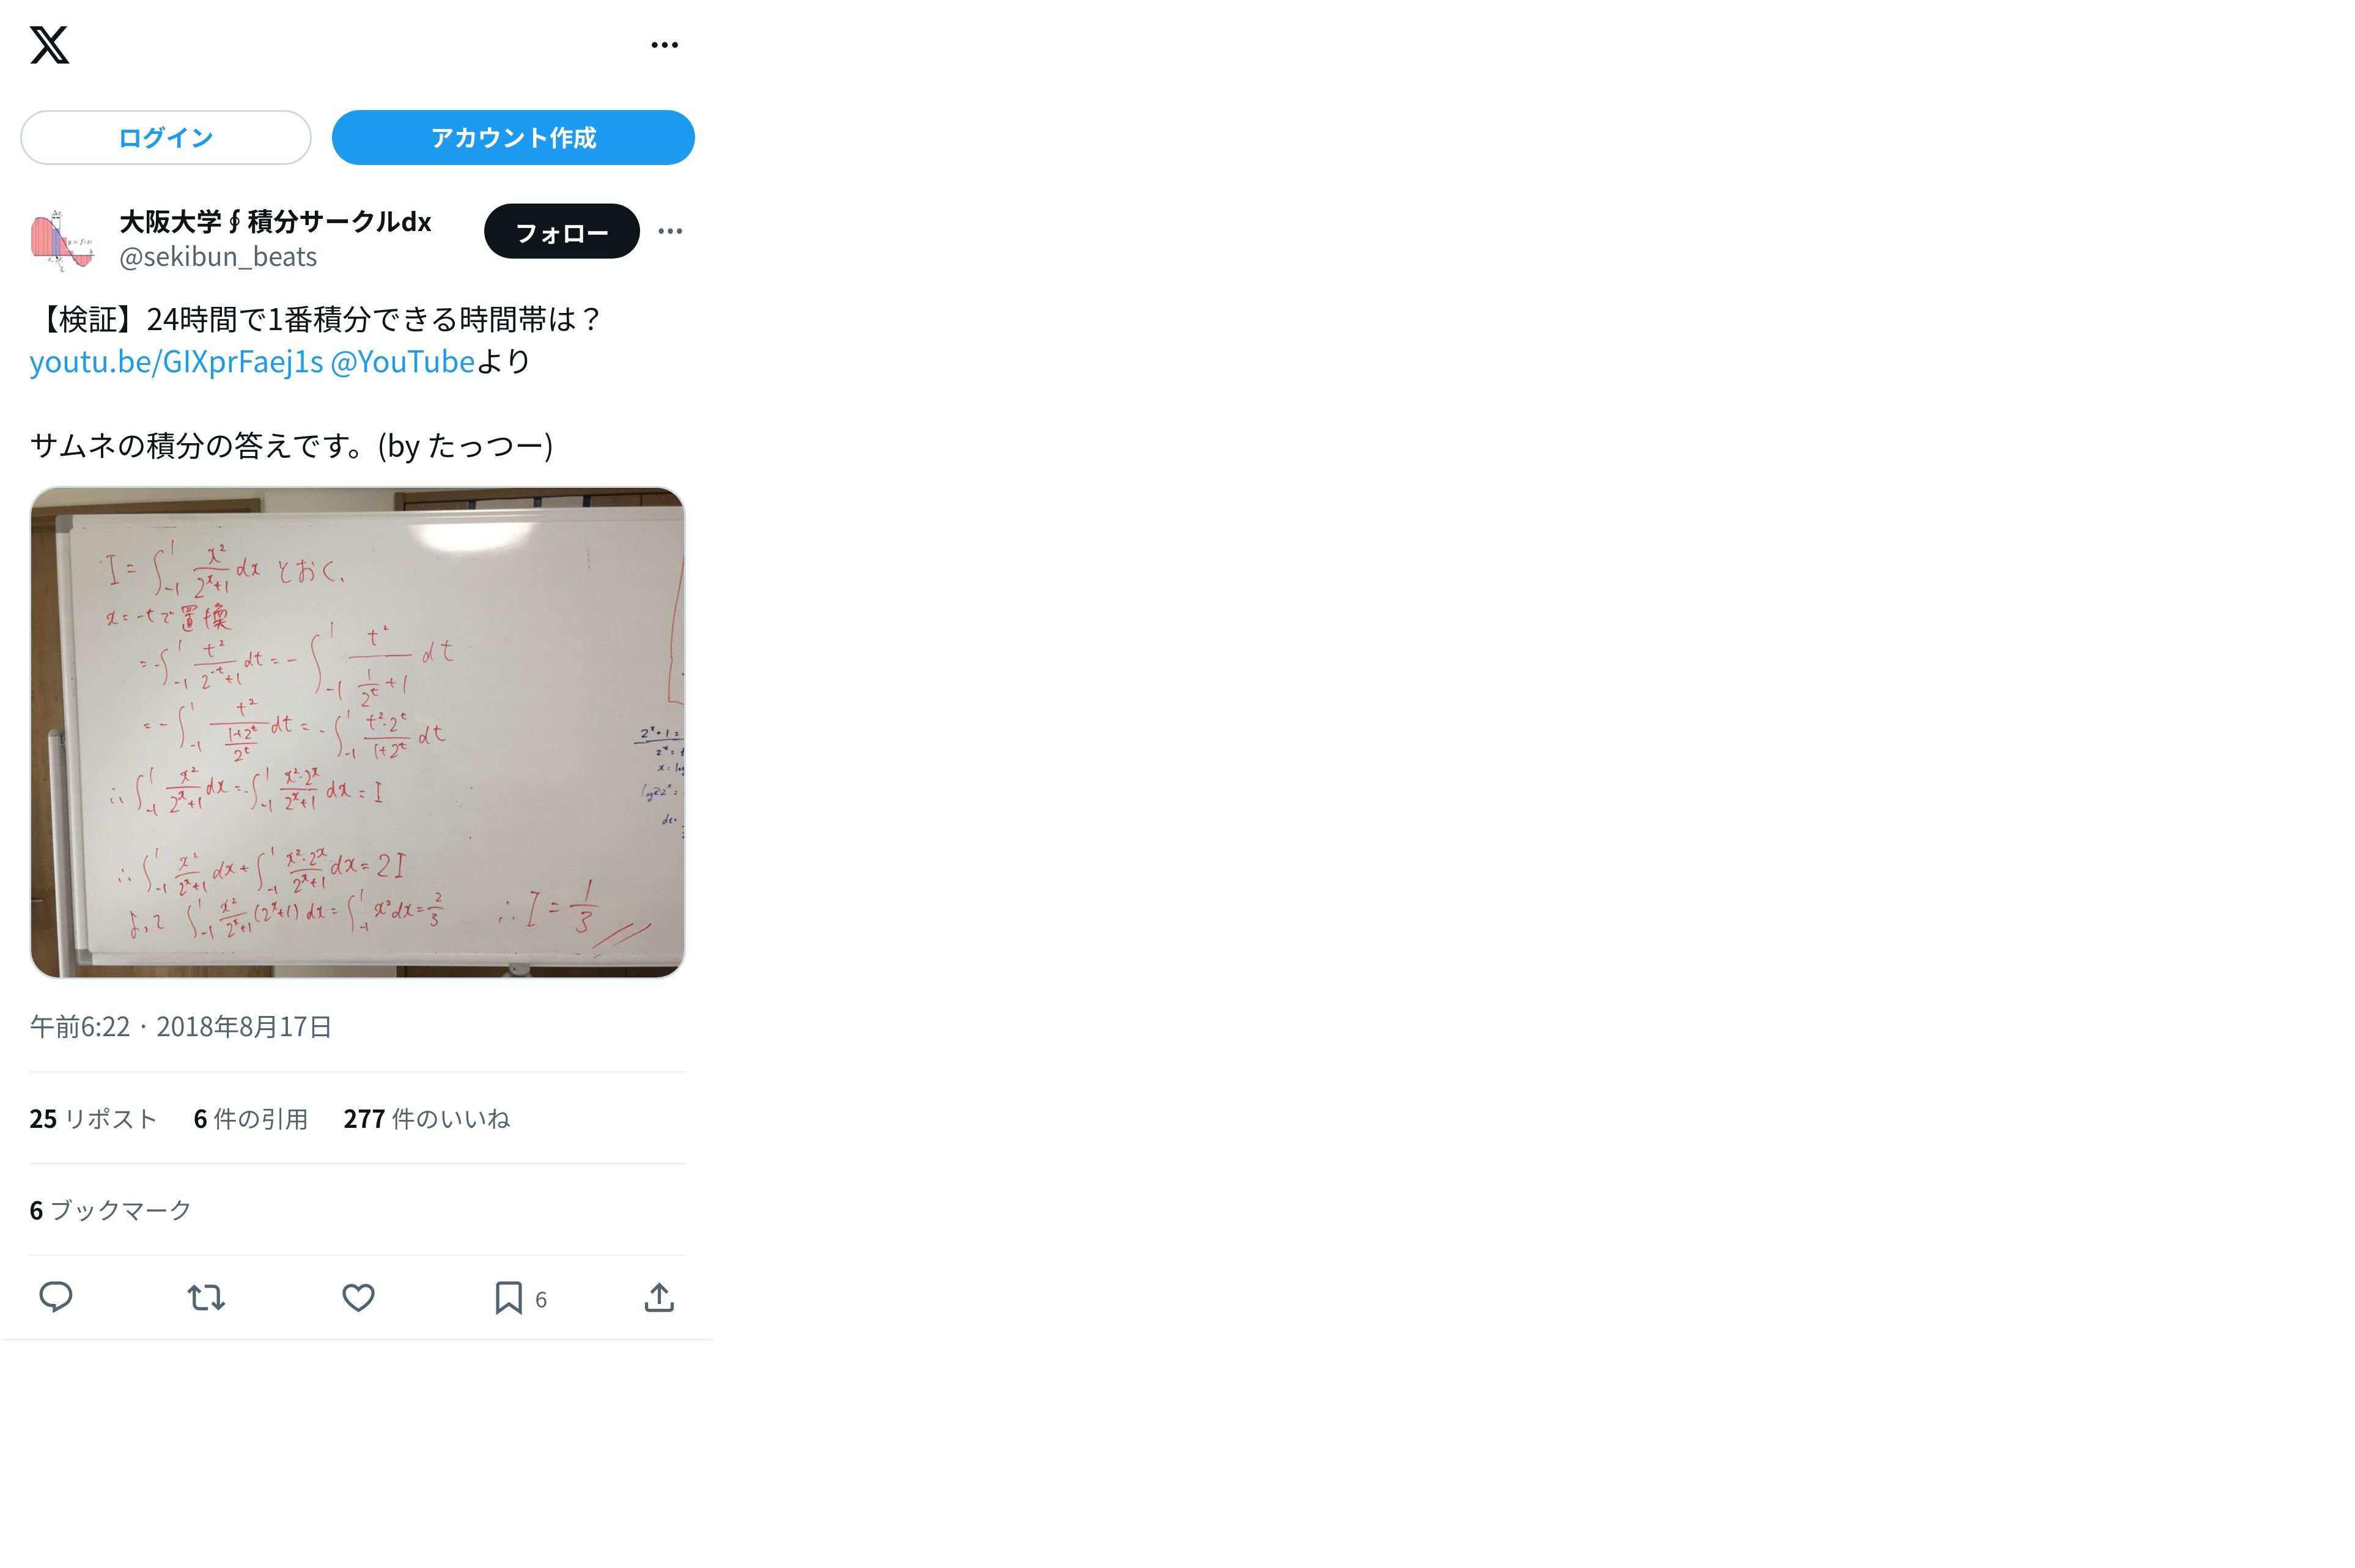Click the reply speech bubble icon

[56, 1298]
